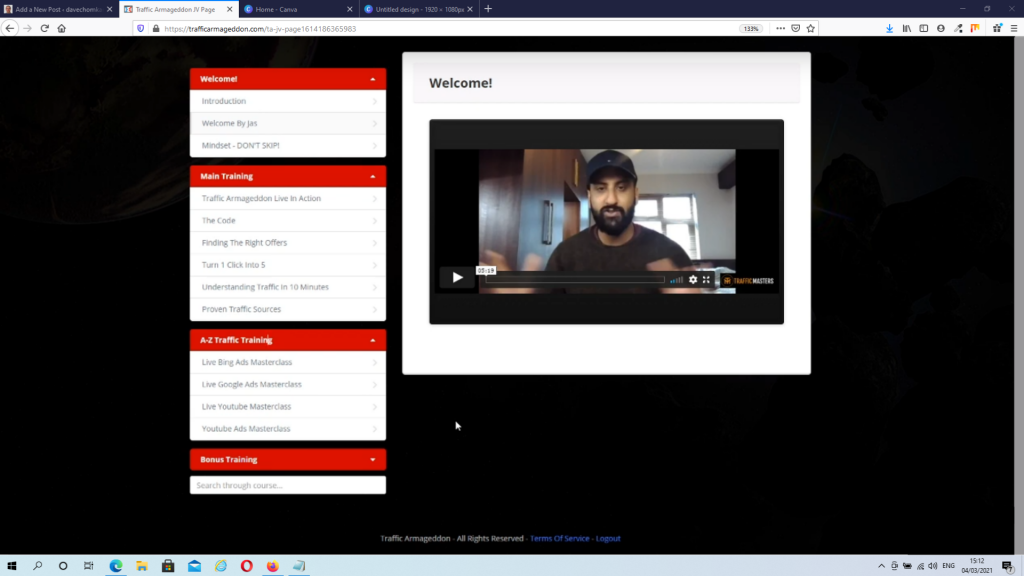The height and width of the screenshot is (576, 1024).
Task: Open the Windows notification center
Action: point(1008,566)
